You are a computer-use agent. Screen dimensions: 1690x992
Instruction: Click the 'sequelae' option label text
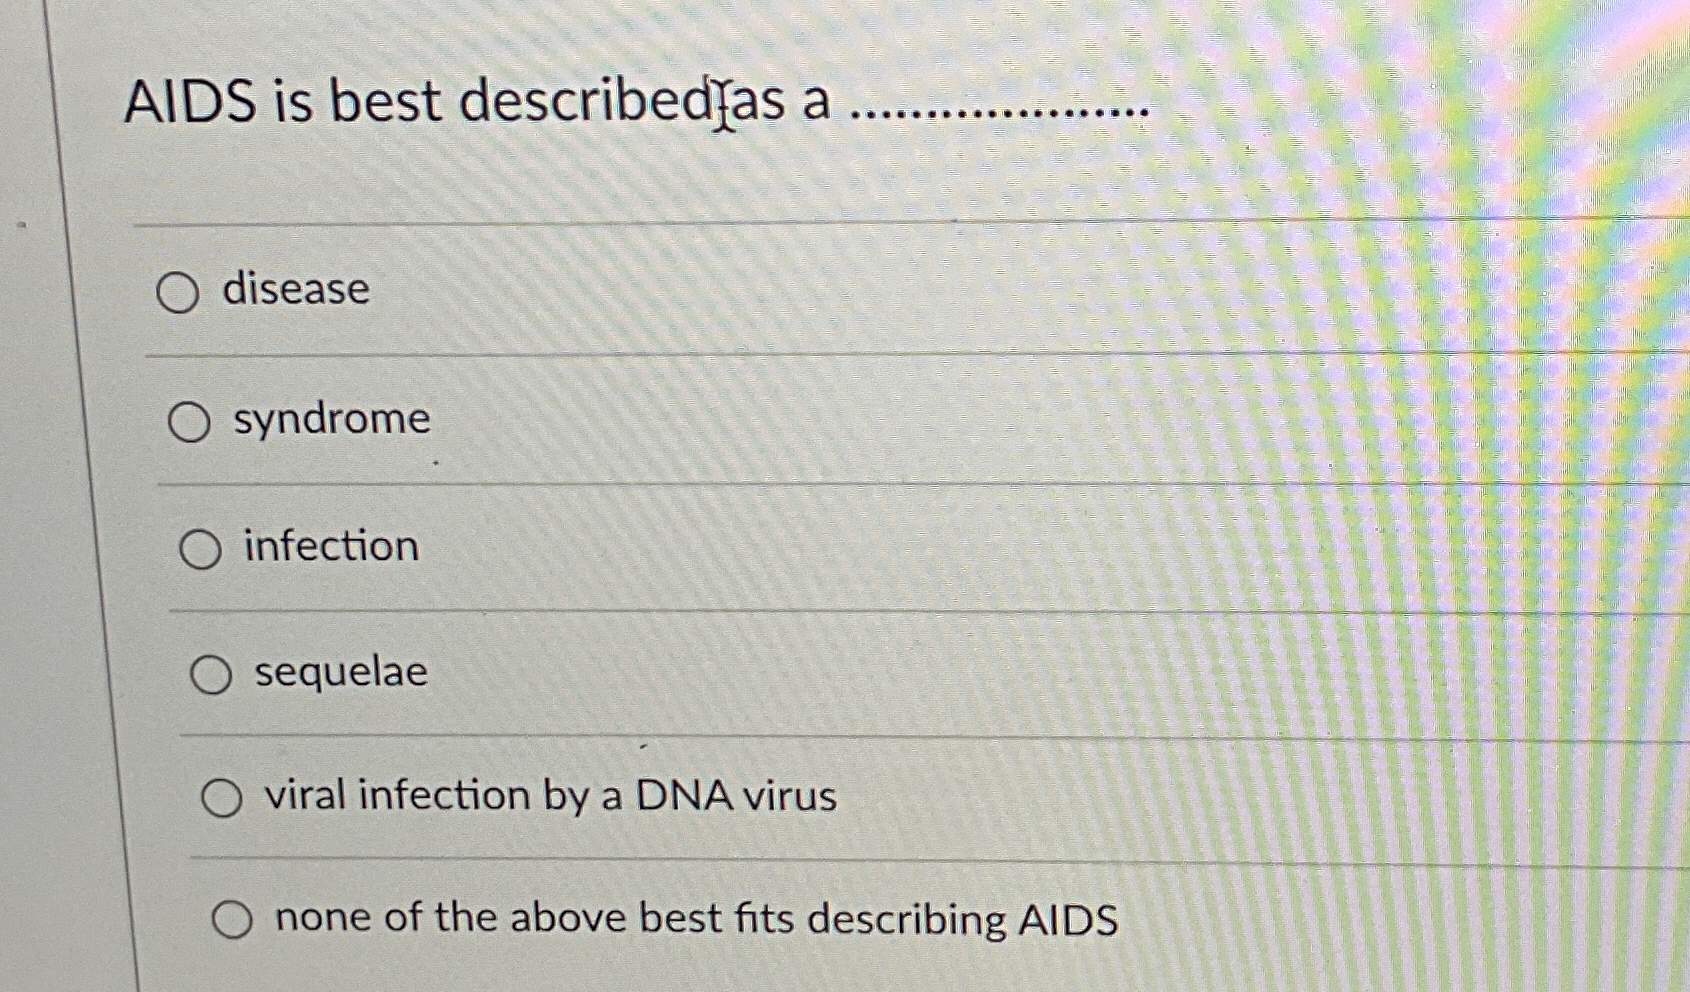click(x=338, y=673)
